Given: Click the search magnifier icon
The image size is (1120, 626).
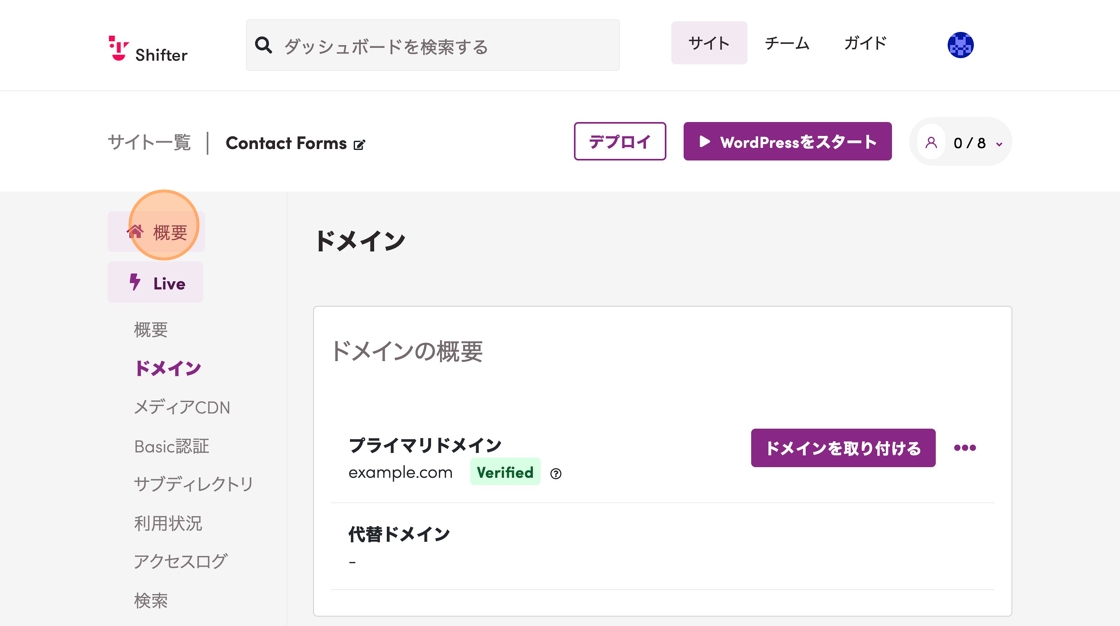Looking at the screenshot, I should (264, 45).
